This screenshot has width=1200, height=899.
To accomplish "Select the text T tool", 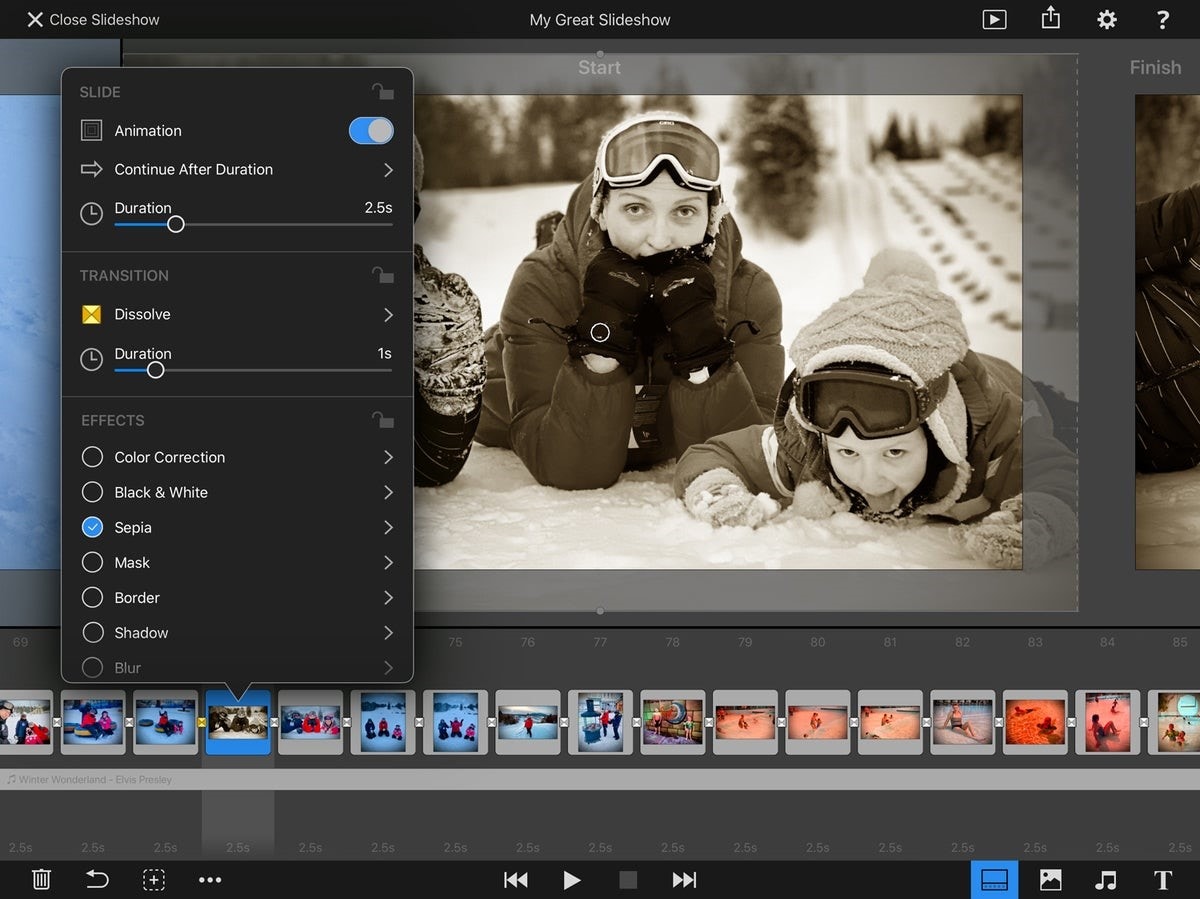I will (x=1162, y=880).
